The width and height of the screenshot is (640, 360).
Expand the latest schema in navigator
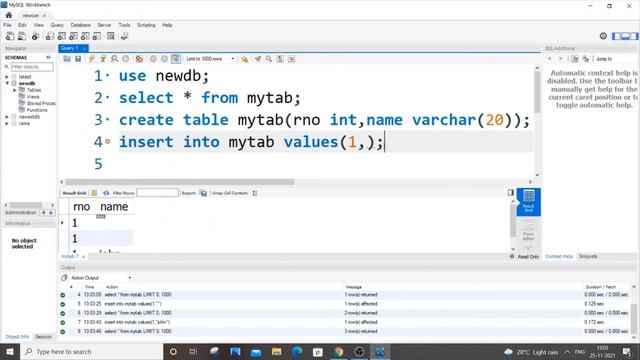point(7,77)
